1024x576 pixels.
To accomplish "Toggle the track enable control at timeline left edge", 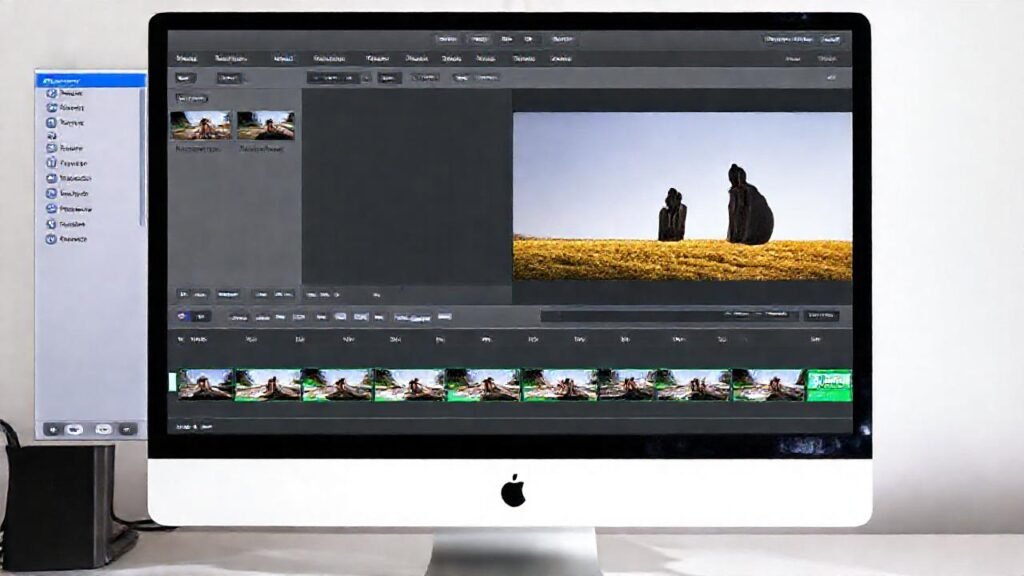I will 171,384.
